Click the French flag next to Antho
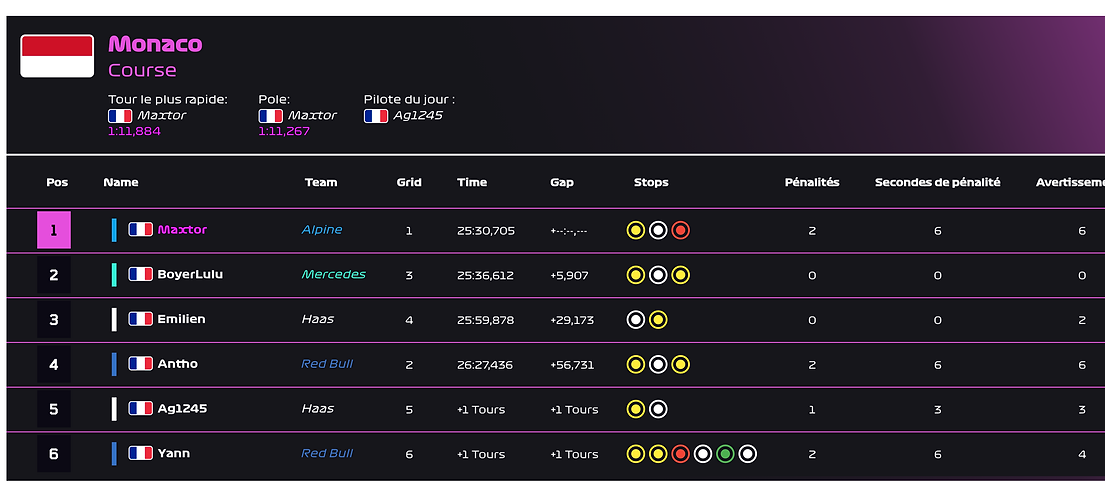Screen dimensions: 1105x492 pos(140,364)
